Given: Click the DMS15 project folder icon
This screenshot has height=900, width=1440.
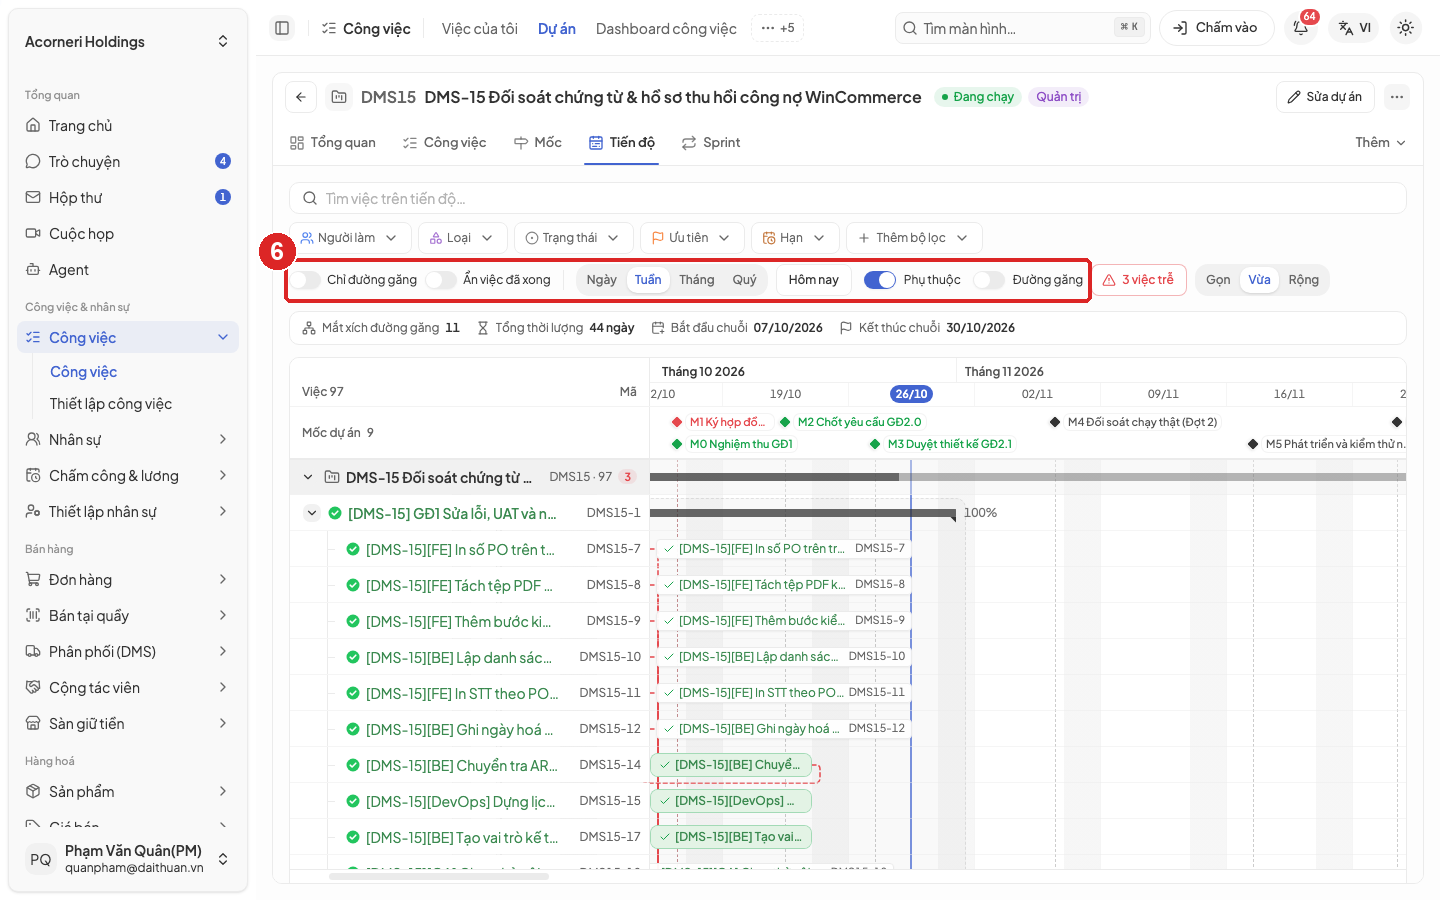Looking at the screenshot, I should coord(339,97).
